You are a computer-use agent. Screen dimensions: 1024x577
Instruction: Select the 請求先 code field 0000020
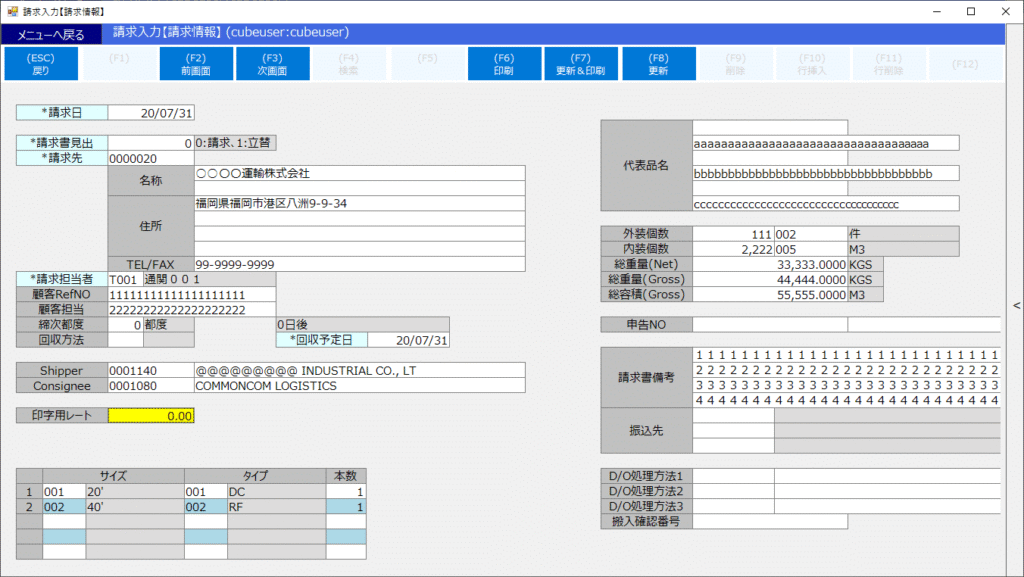[x=151, y=158]
